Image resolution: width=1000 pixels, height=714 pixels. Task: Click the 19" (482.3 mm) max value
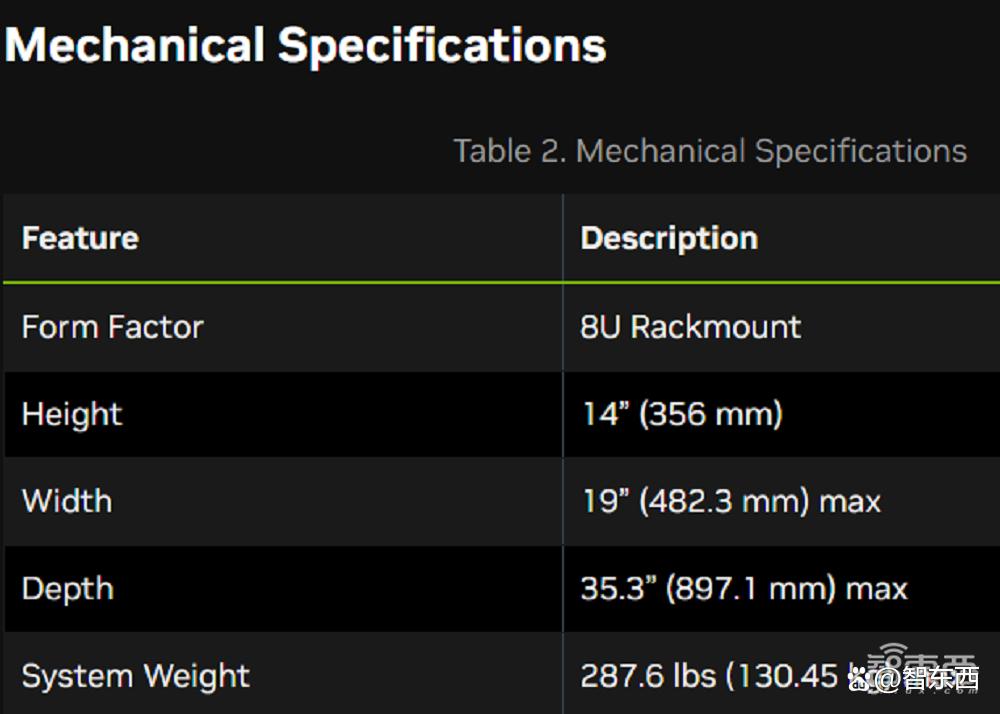tap(732, 501)
